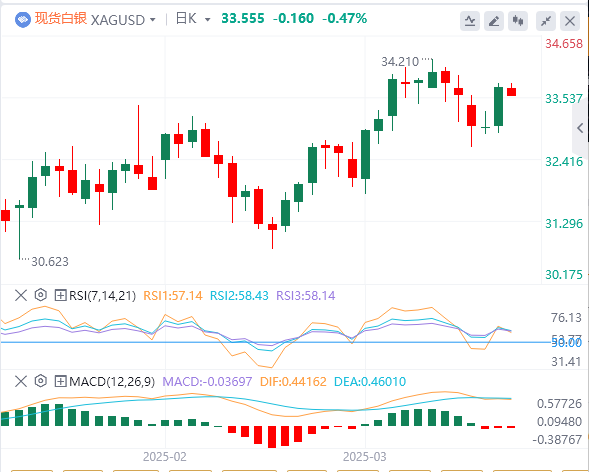589x472 pixels.
Task: Click the current price 33.555
Action: [243, 18]
